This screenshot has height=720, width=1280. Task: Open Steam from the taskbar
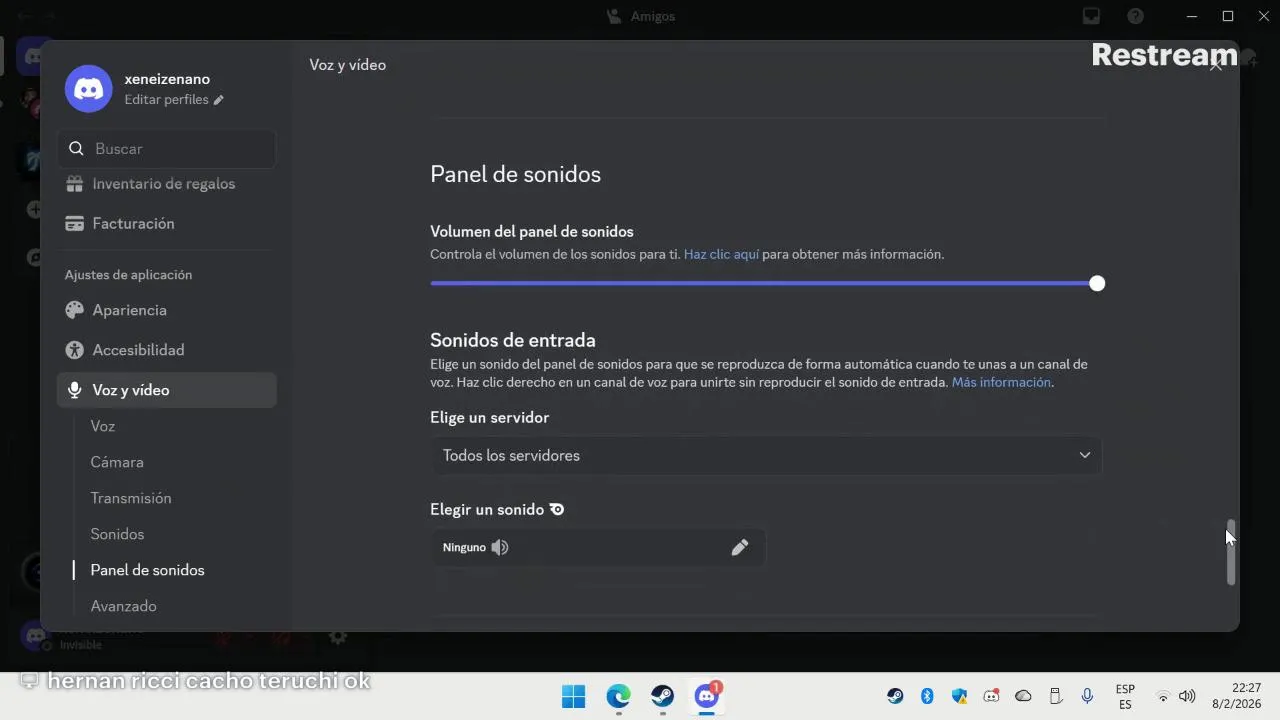pyautogui.click(x=662, y=696)
